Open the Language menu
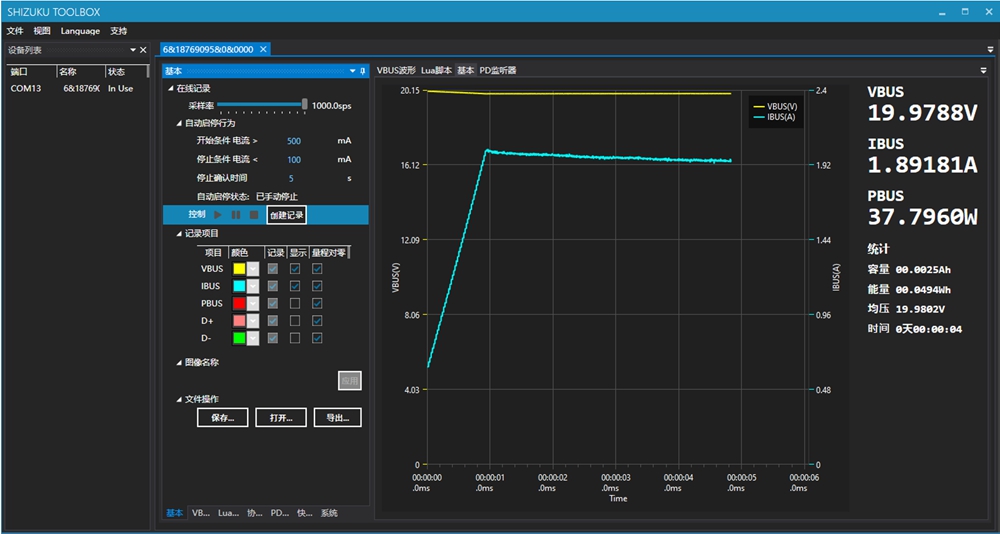This screenshot has width=1000, height=534. pos(80,31)
